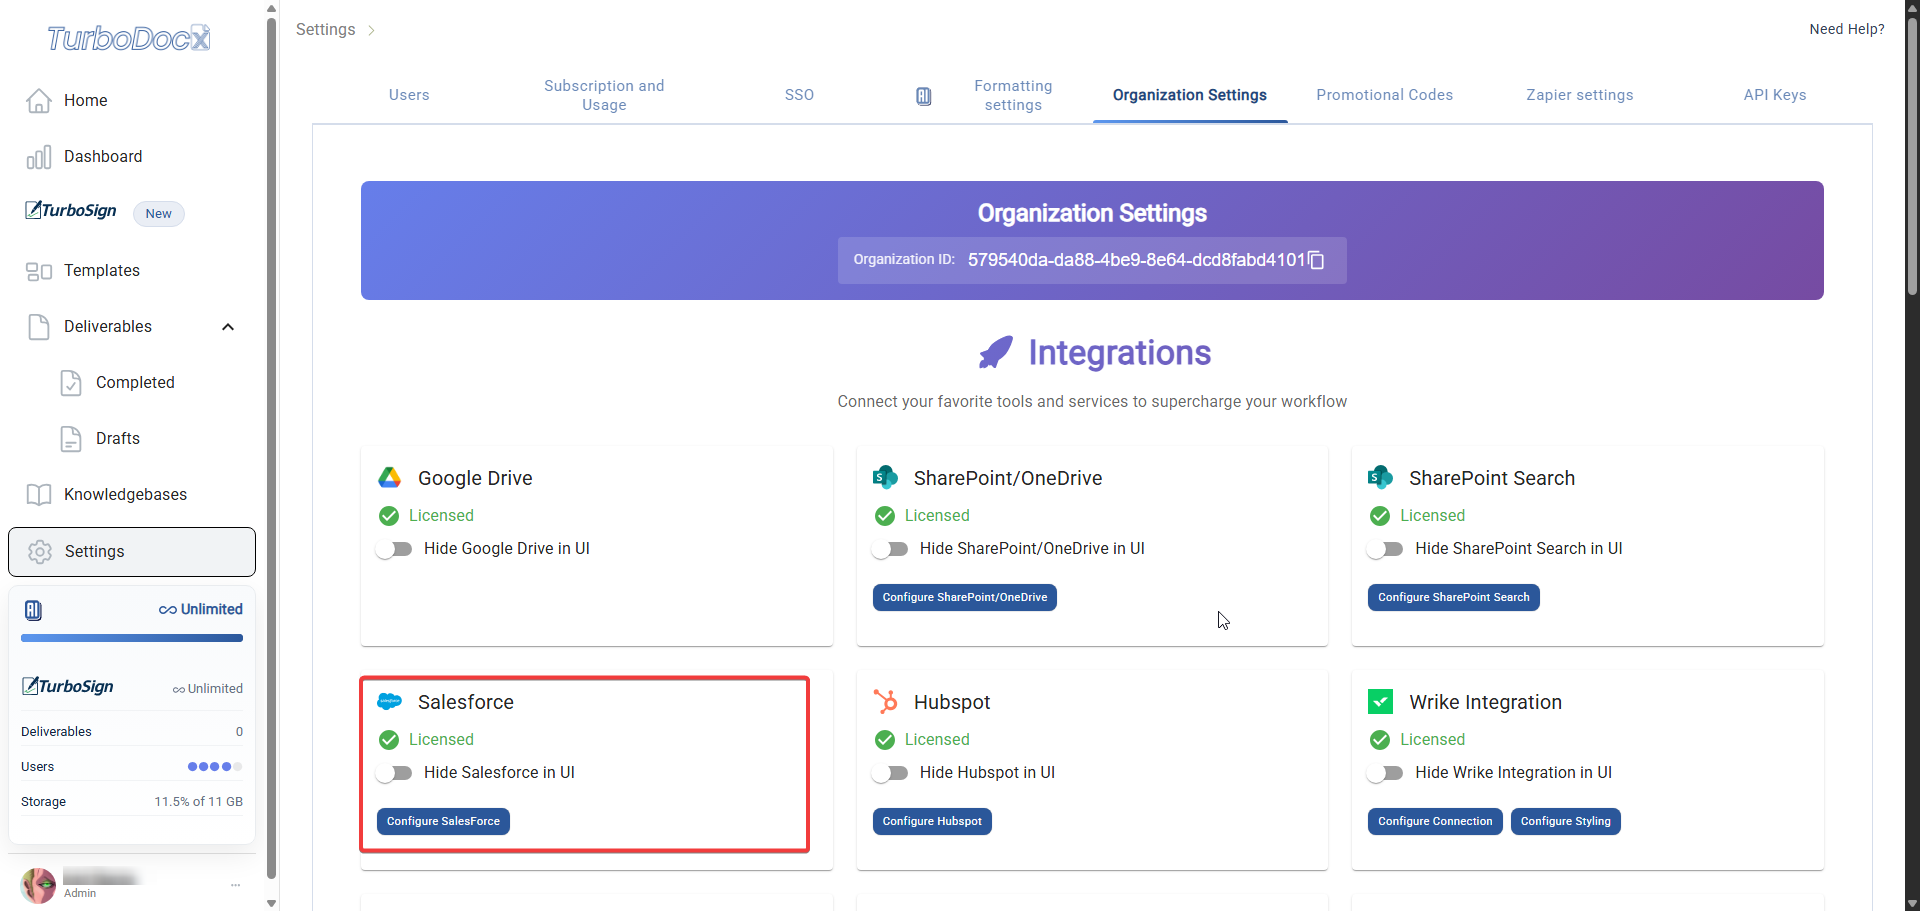Click the TurboSign logo in usage panel
The height and width of the screenshot is (911, 1920).
coord(68,687)
